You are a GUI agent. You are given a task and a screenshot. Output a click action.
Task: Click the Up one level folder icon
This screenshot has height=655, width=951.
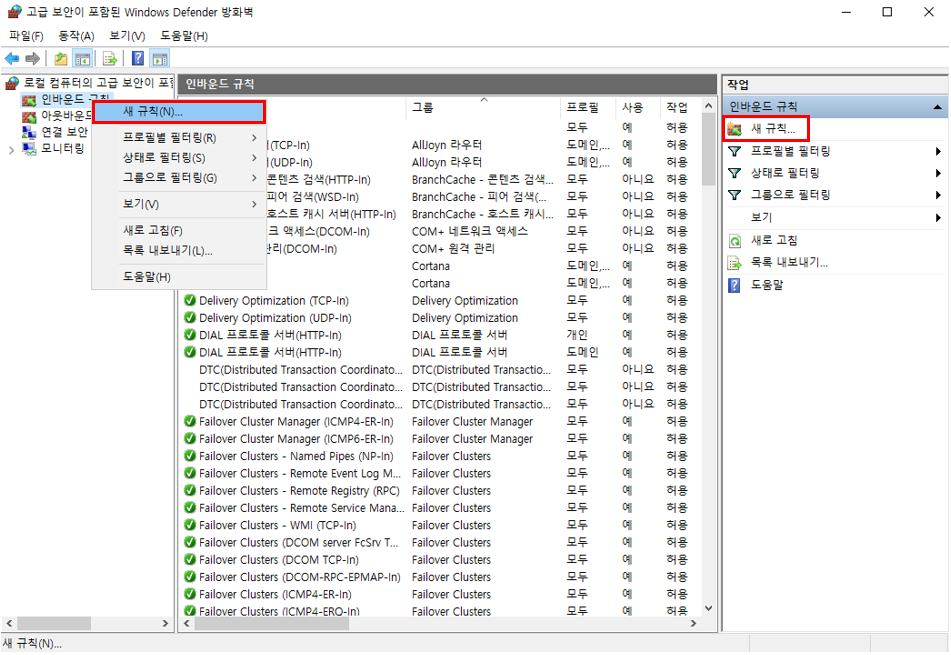[61, 59]
